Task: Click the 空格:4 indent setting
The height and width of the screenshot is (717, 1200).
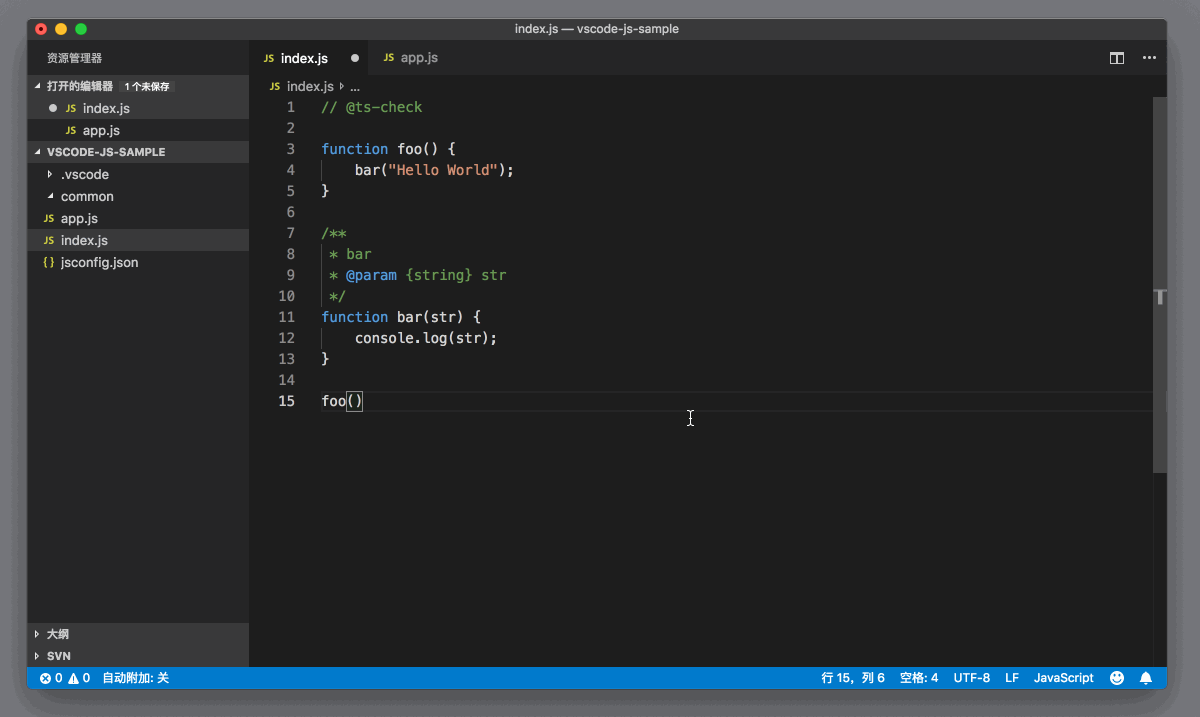Action: coord(918,677)
